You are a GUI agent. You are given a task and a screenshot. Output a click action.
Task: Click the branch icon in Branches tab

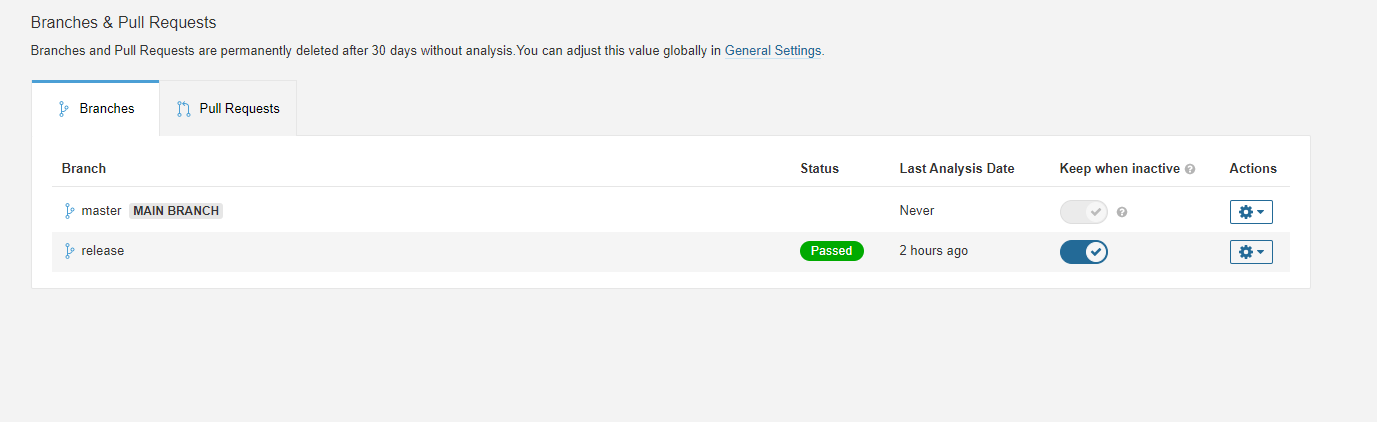tap(64, 108)
